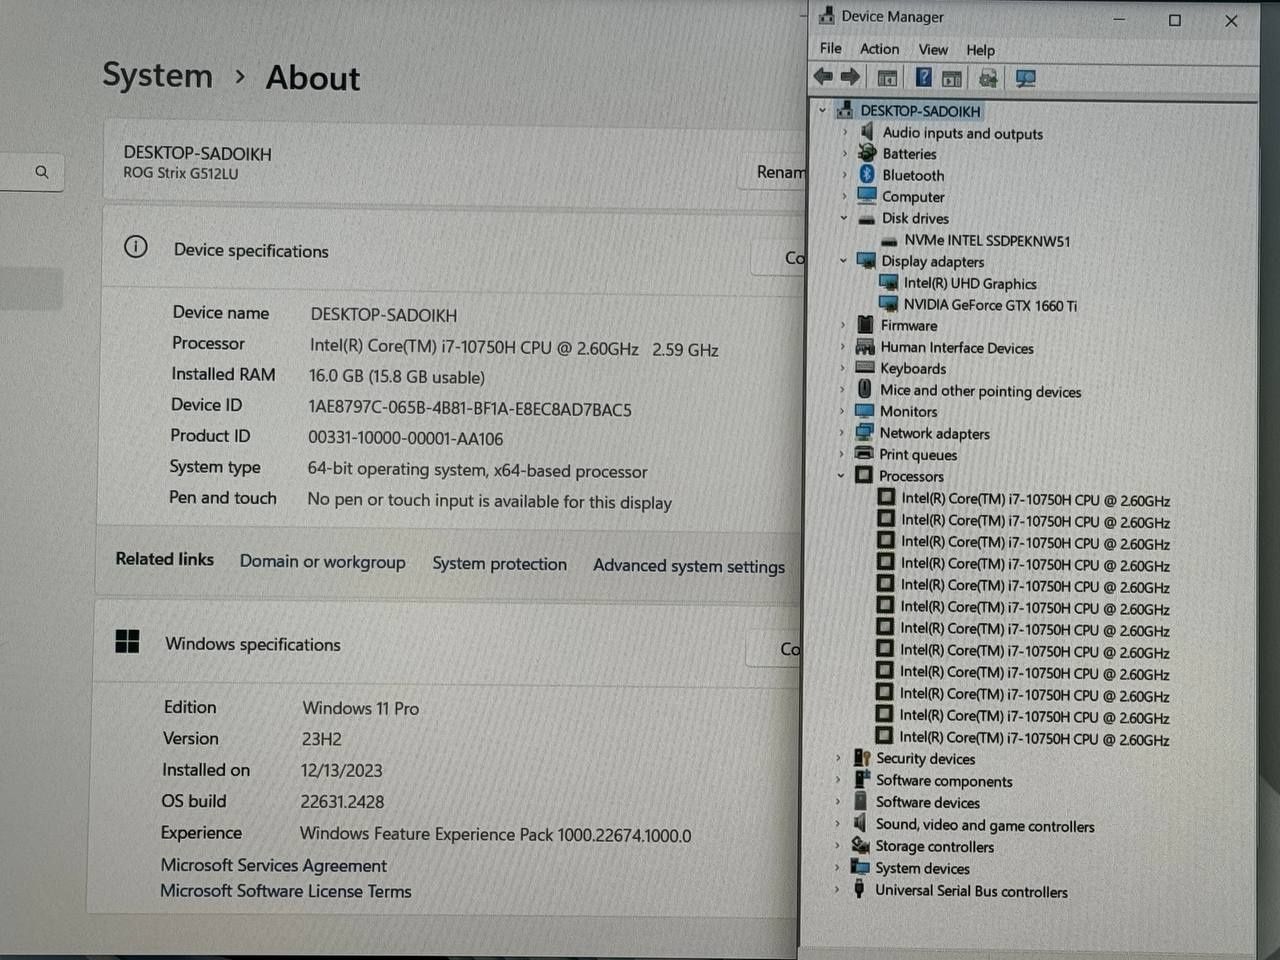
Task: Click the Windows logo beside Windows specifications
Action: [x=127, y=641]
